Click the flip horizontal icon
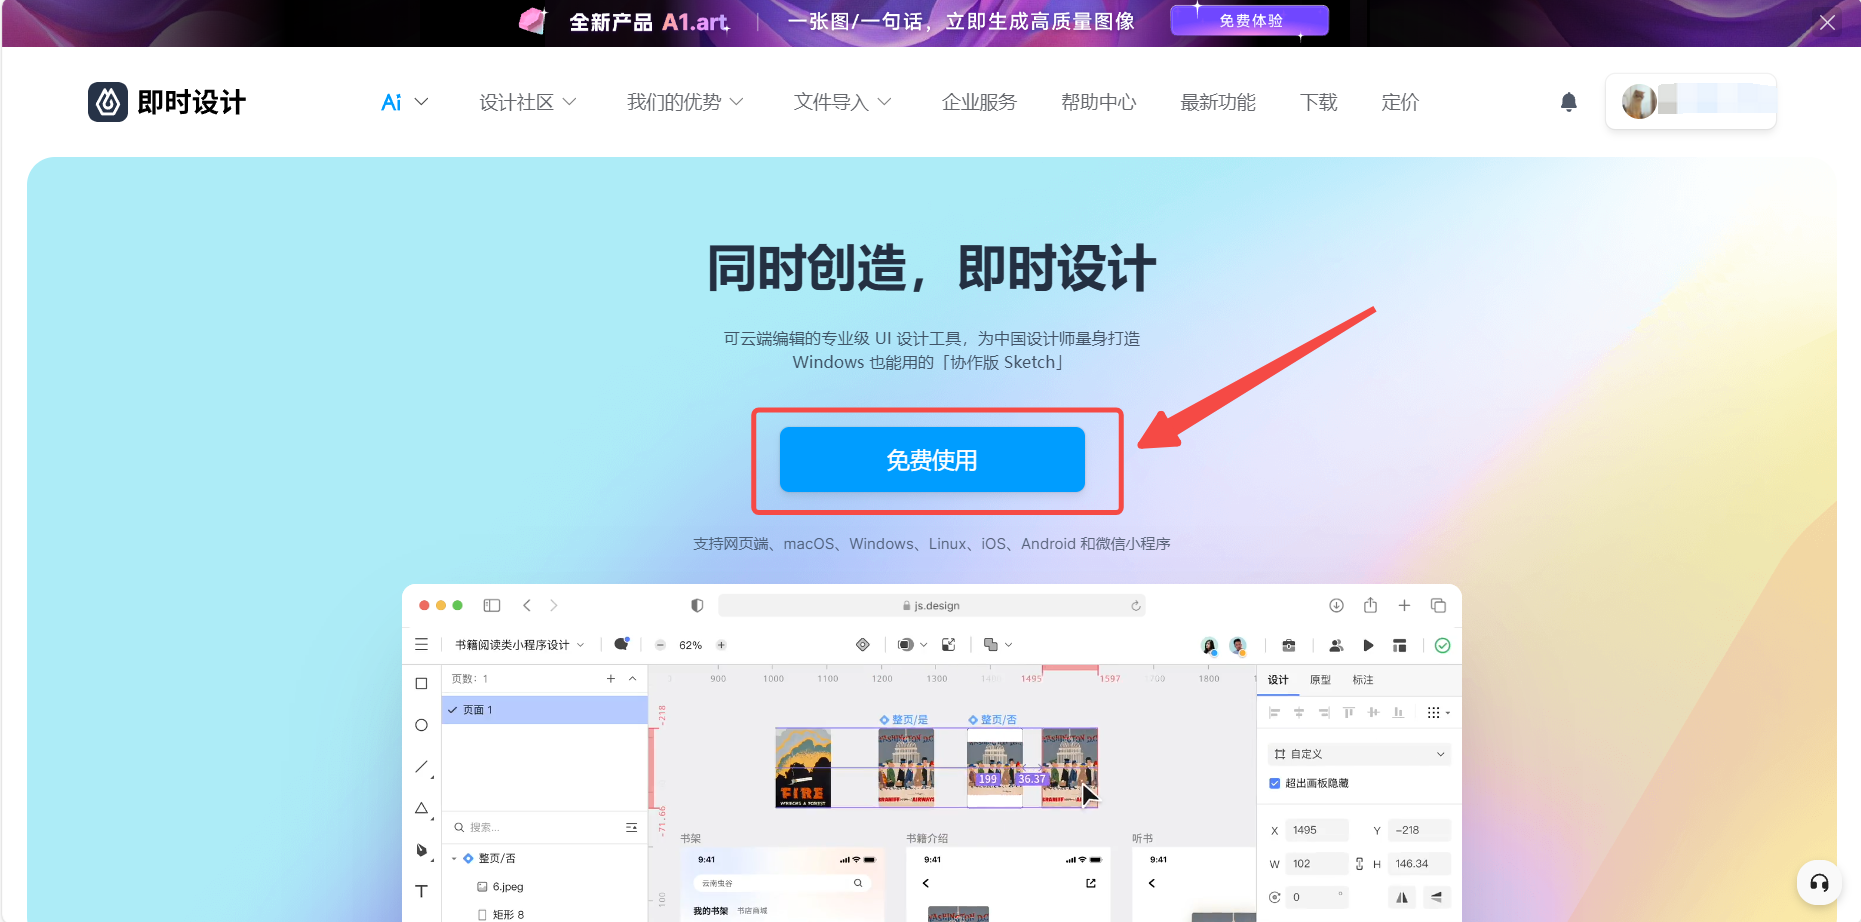 pyautogui.click(x=1402, y=897)
